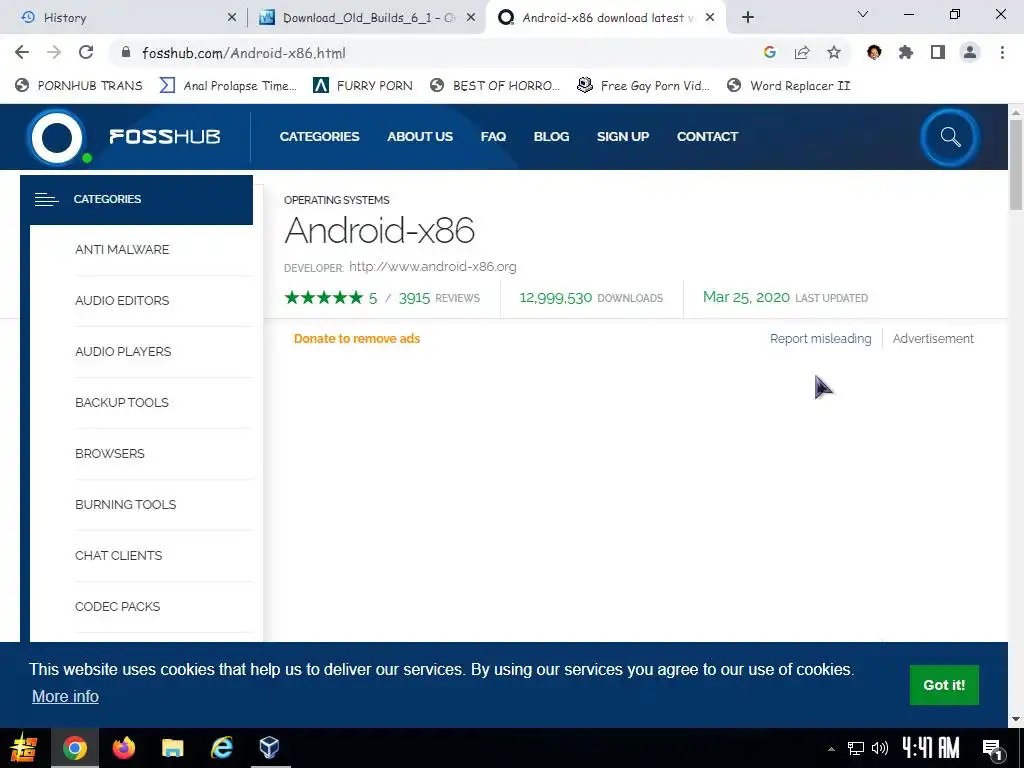Open SIGN UP navigation item
Image resolution: width=1024 pixels, height=768 pixels.
point(623,136)
